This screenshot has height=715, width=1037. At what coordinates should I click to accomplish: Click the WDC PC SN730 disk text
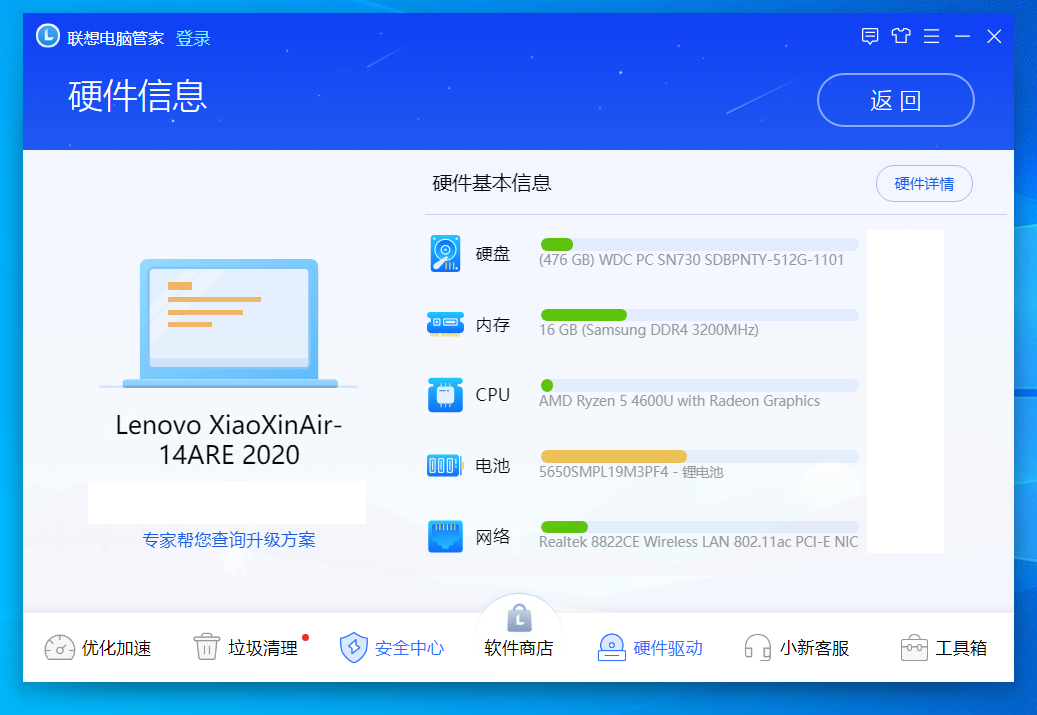point(691,260)
